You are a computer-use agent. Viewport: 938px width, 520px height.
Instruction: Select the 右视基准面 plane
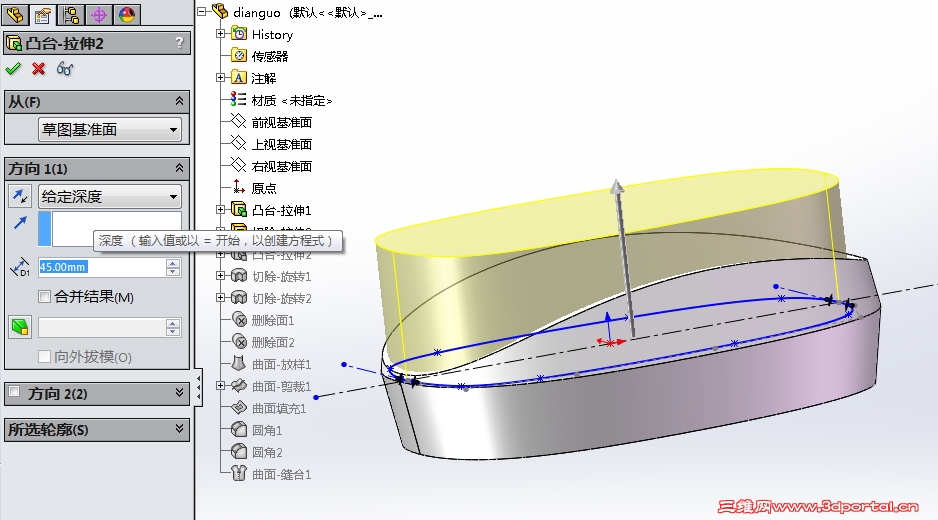282,166
